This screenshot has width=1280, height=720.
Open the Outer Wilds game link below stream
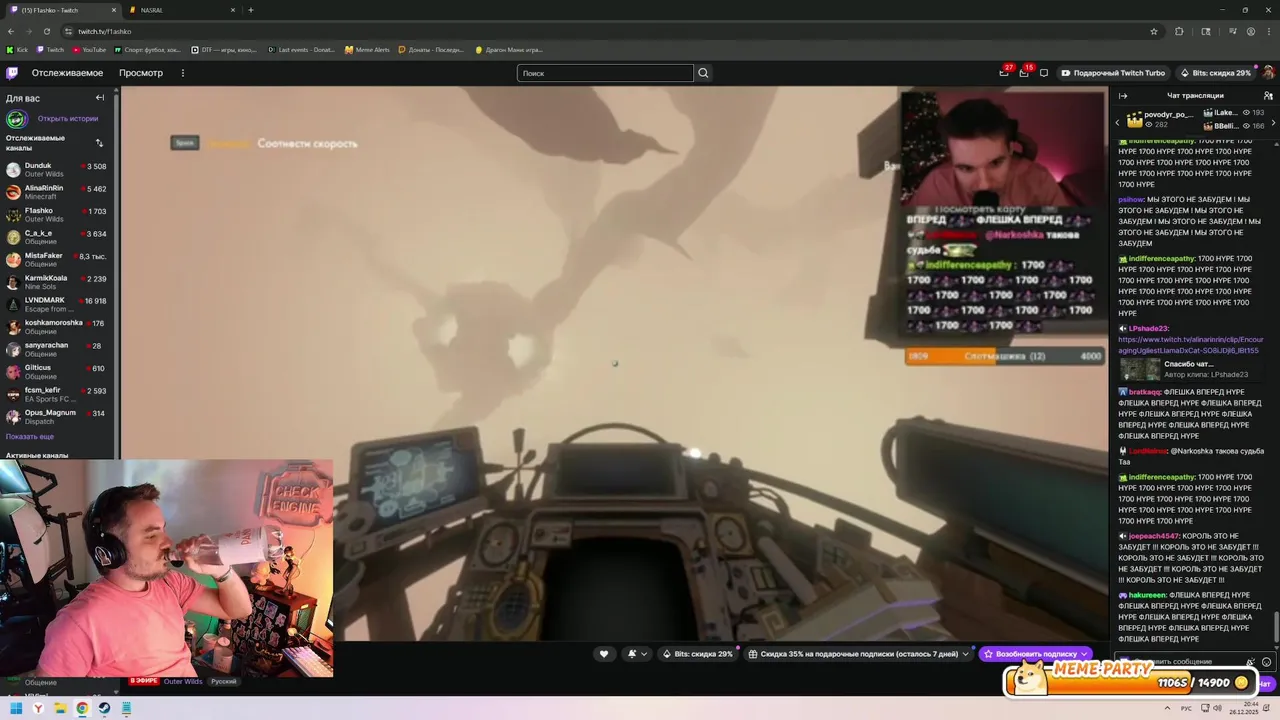(182, 681)
